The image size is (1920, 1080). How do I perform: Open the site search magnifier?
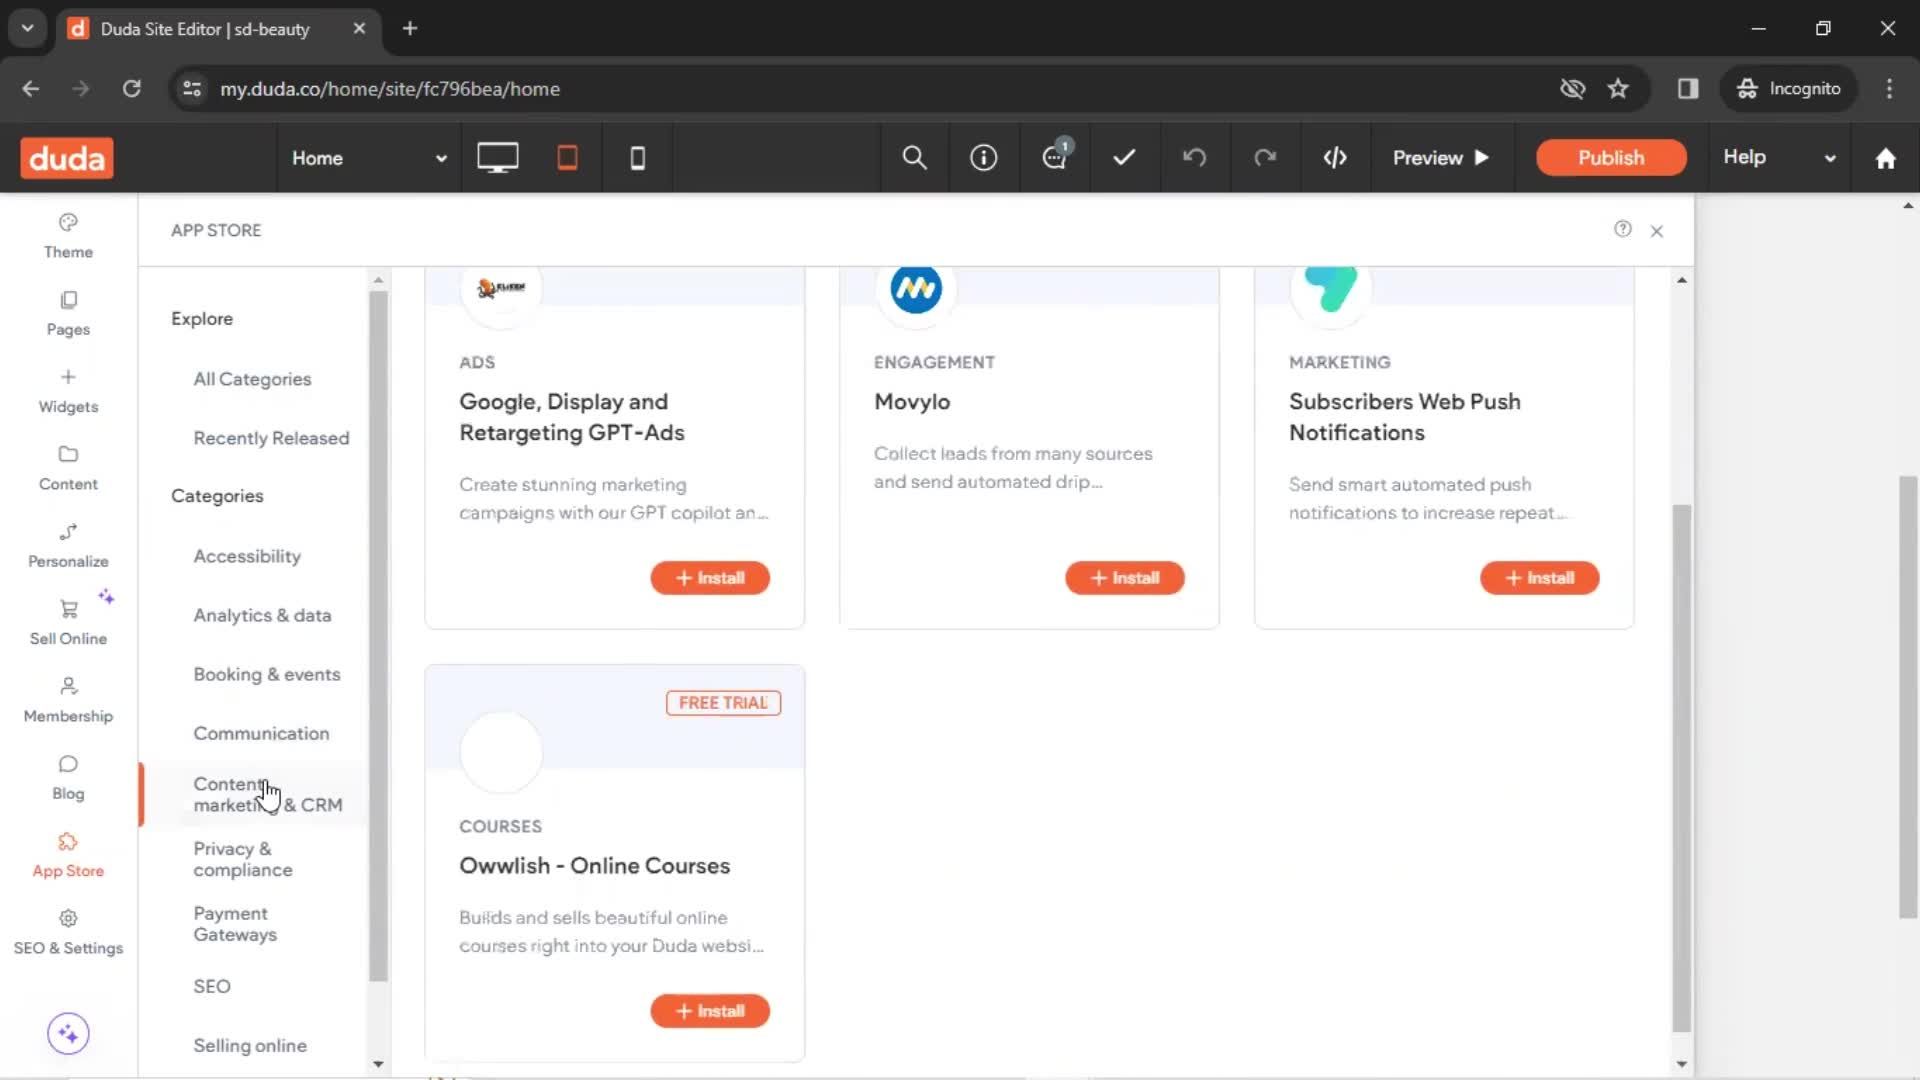[x=914, y=158]
